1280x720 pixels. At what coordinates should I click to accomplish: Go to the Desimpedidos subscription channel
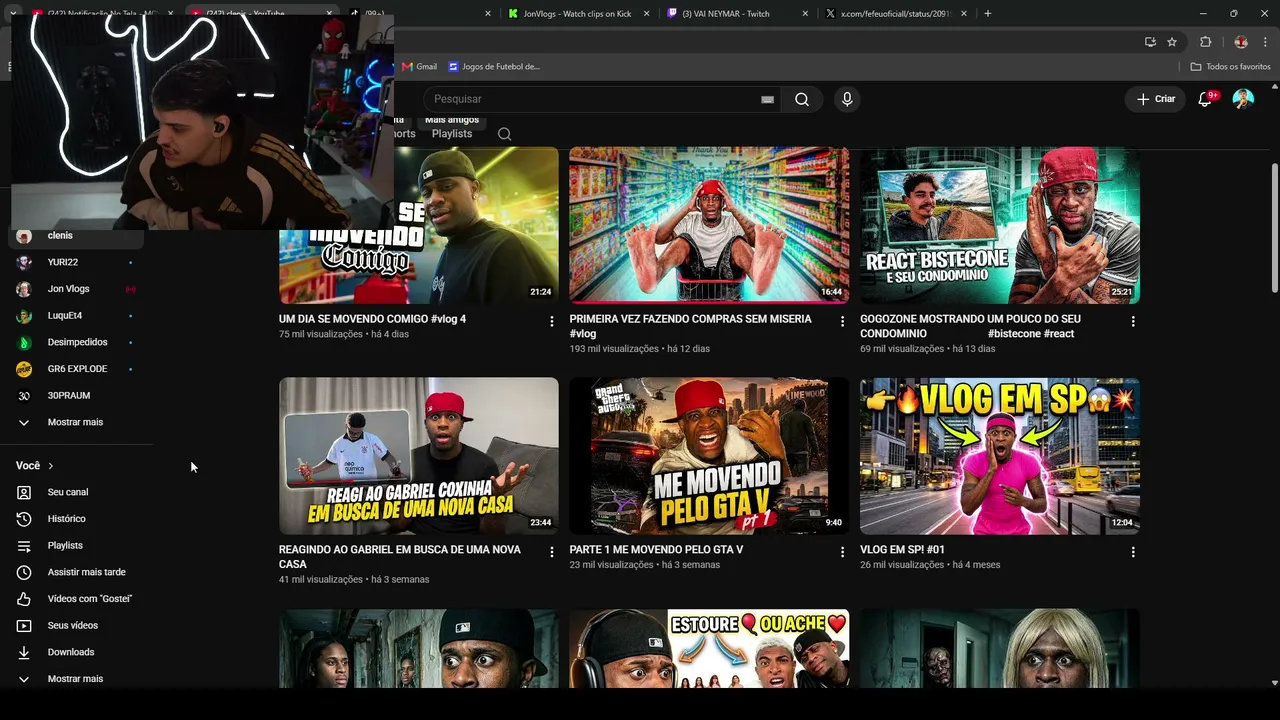tap(76, 342)
